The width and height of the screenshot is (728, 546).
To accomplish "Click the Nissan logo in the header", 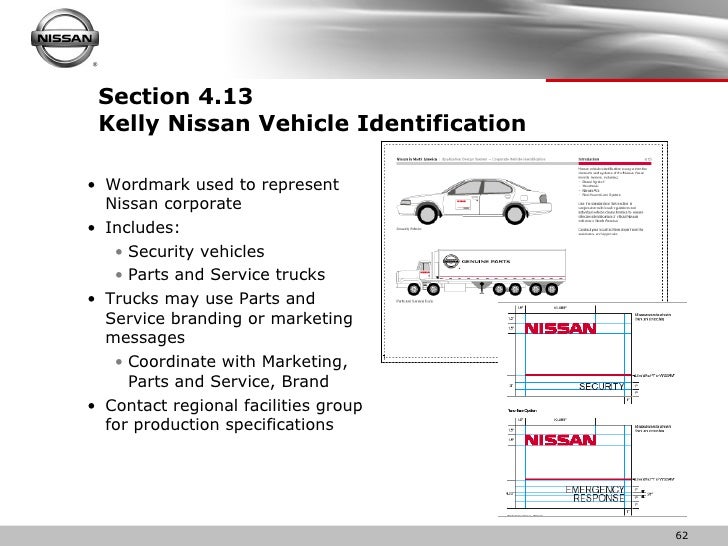I will coord(65,38).
